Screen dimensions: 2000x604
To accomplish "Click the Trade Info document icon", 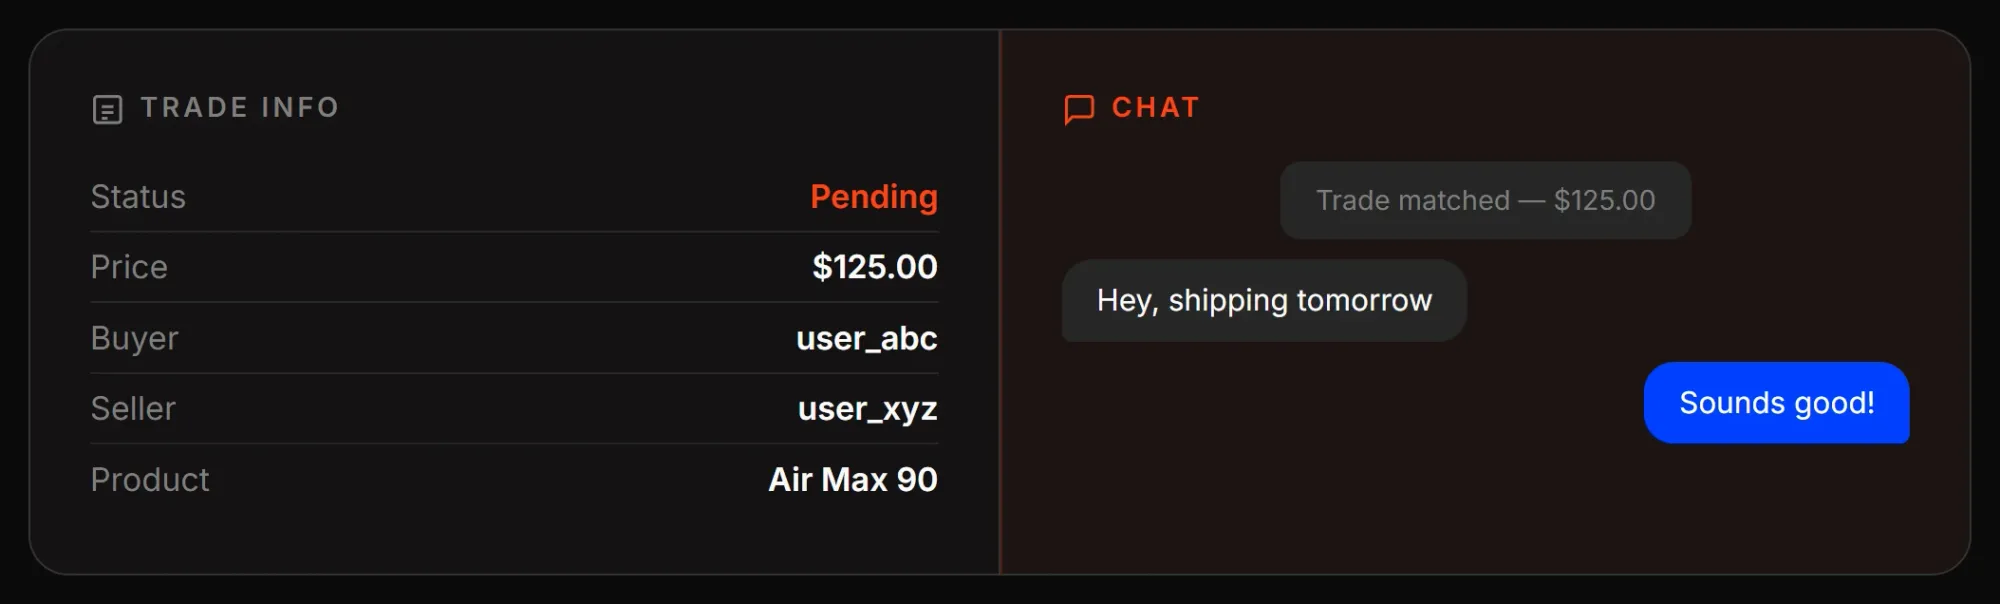I will (x=107, y=108).
